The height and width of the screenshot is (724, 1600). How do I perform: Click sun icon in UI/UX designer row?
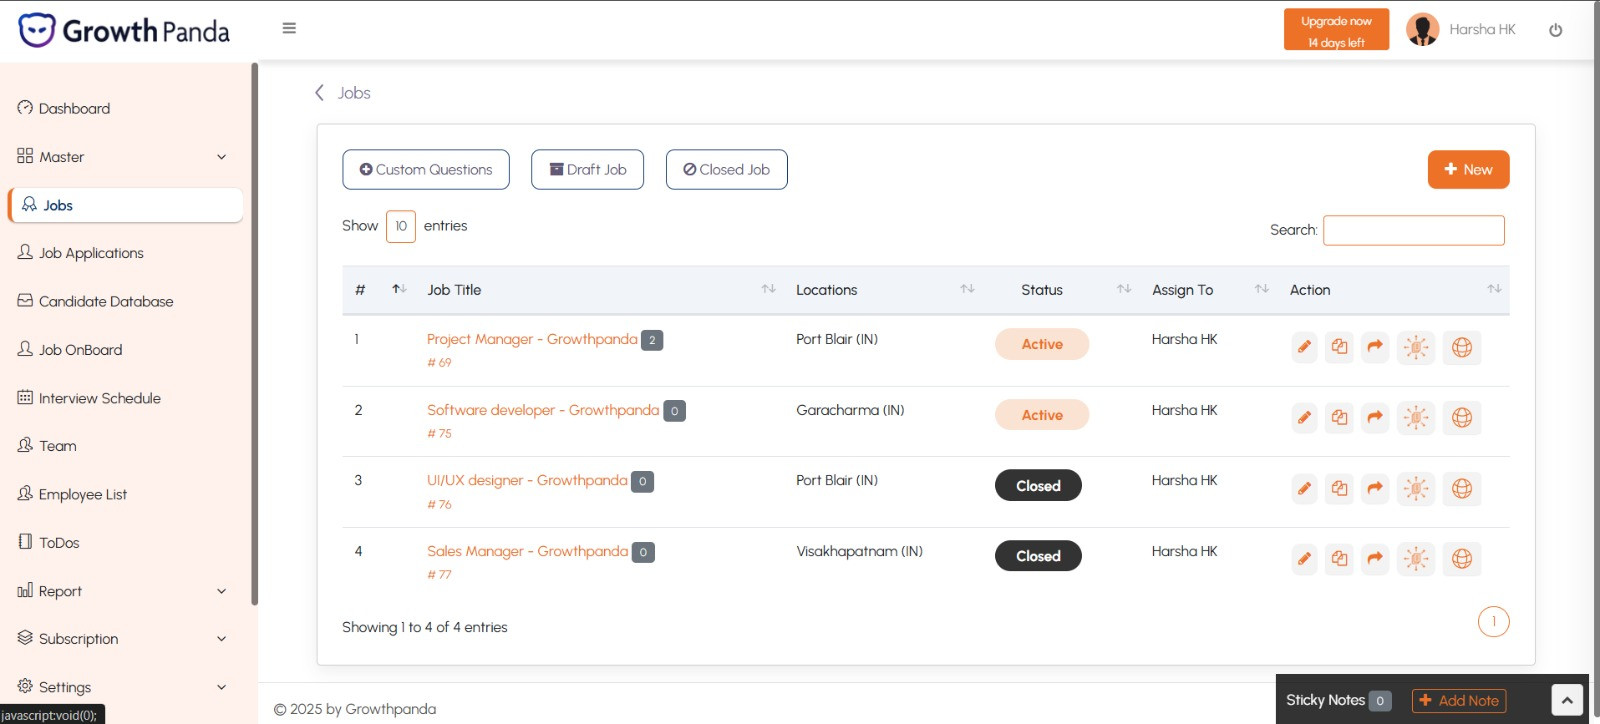(1415, 488)
